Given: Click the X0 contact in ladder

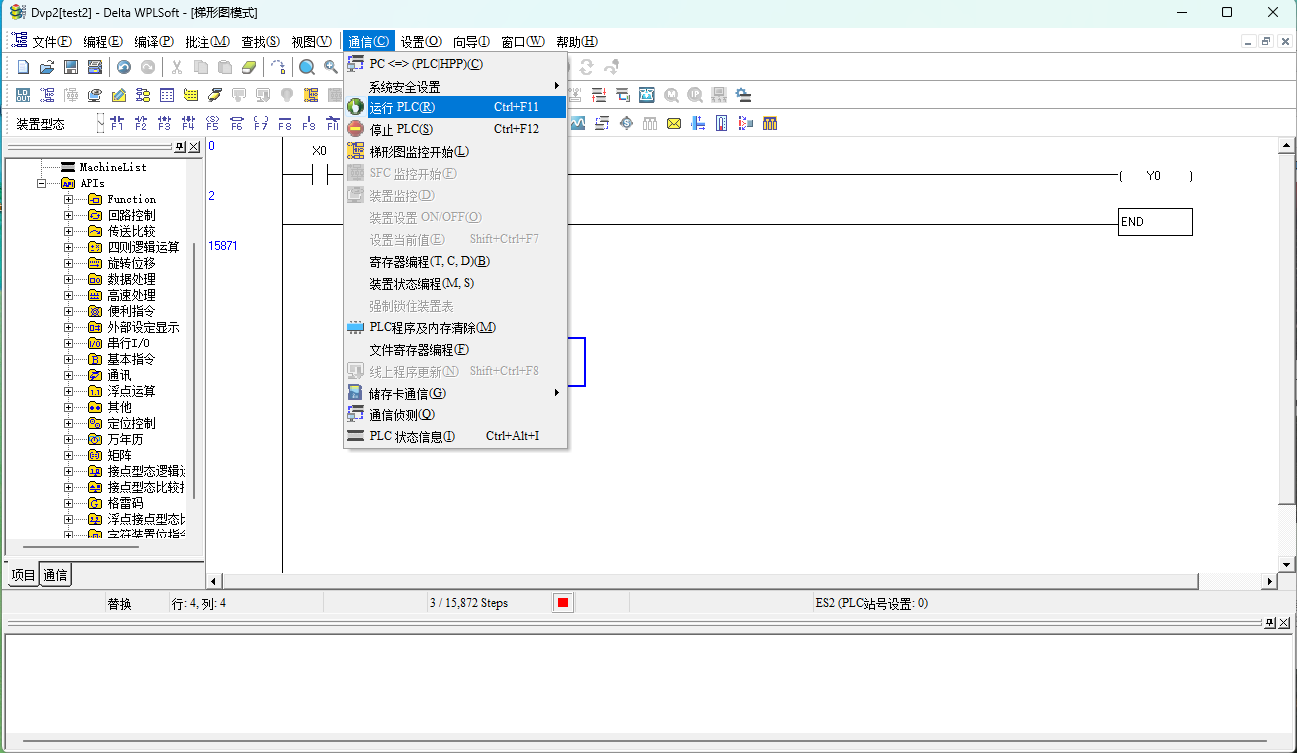Looking at the screenshot, I should (320, 175).
